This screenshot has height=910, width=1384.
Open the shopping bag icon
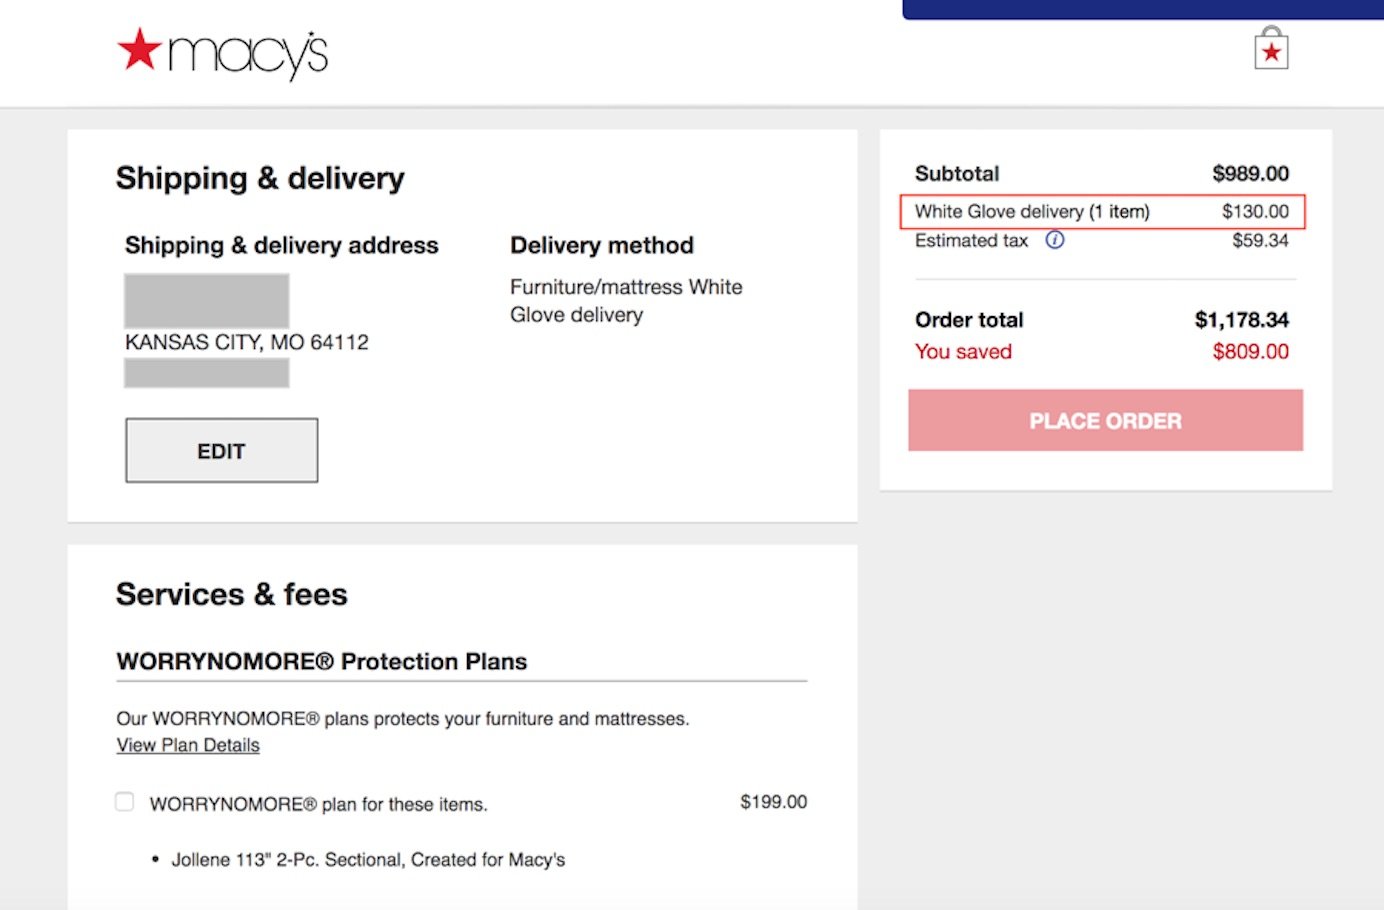tap(1271, 48)
